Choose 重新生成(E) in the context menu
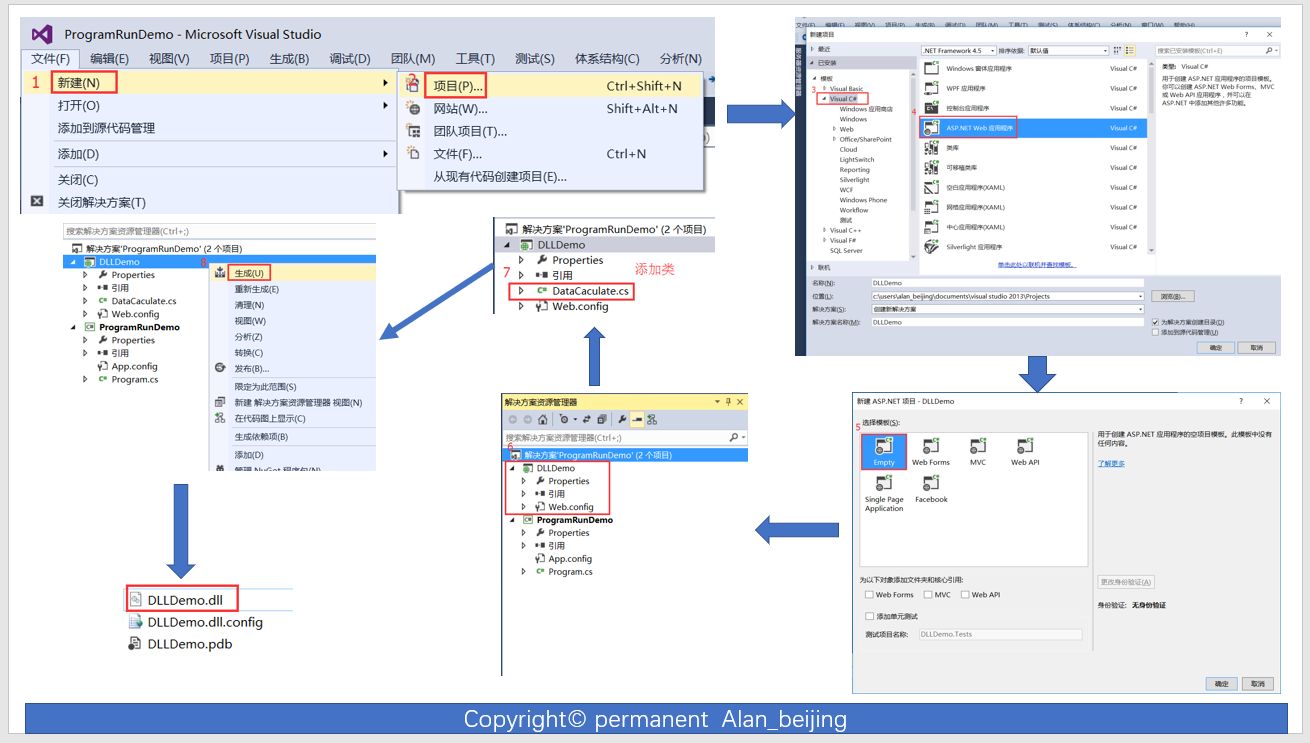This screenshot has height=743, width=1310. pos(257,289)
